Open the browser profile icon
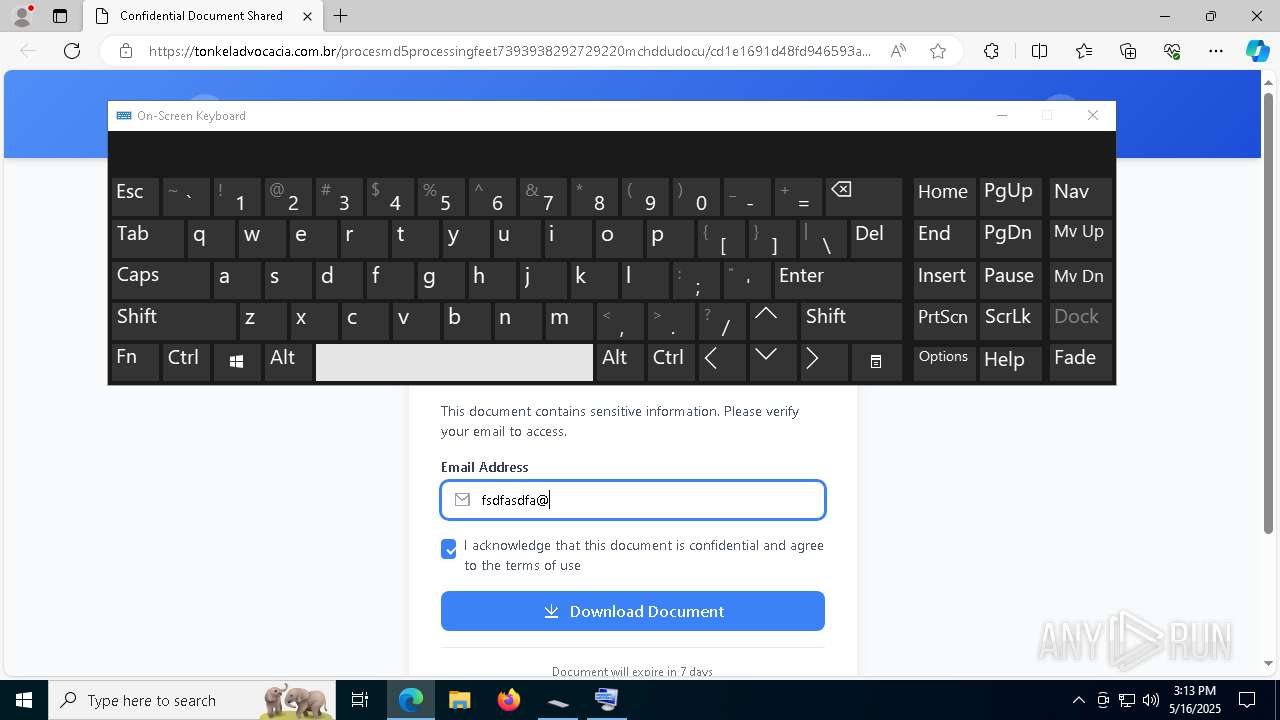 21,16
